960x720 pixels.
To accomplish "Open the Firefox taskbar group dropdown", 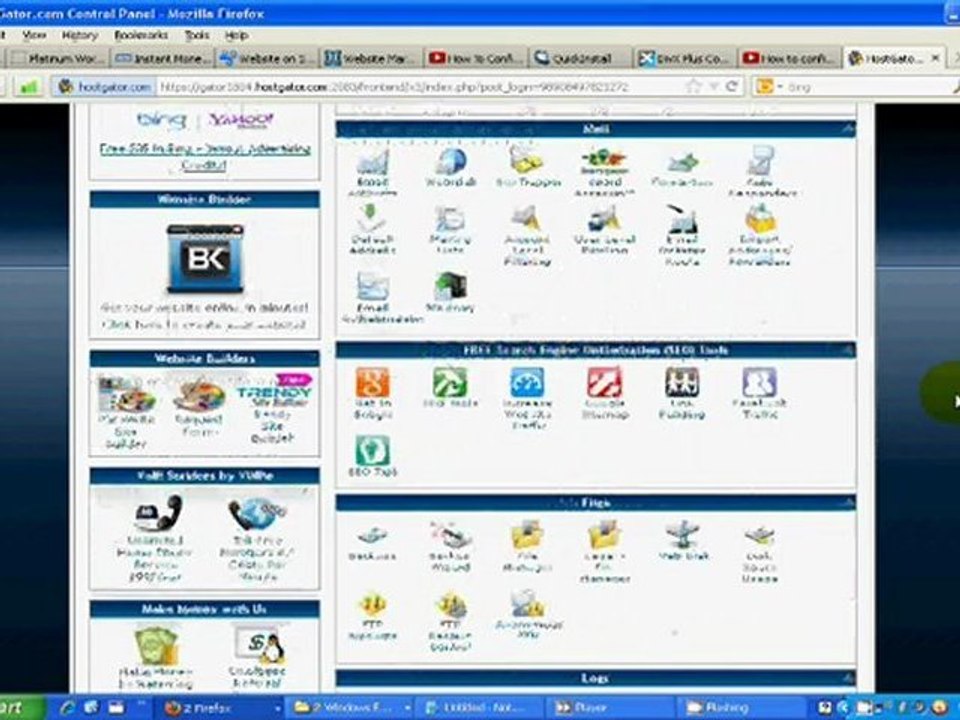I will (x=277, y=708).
